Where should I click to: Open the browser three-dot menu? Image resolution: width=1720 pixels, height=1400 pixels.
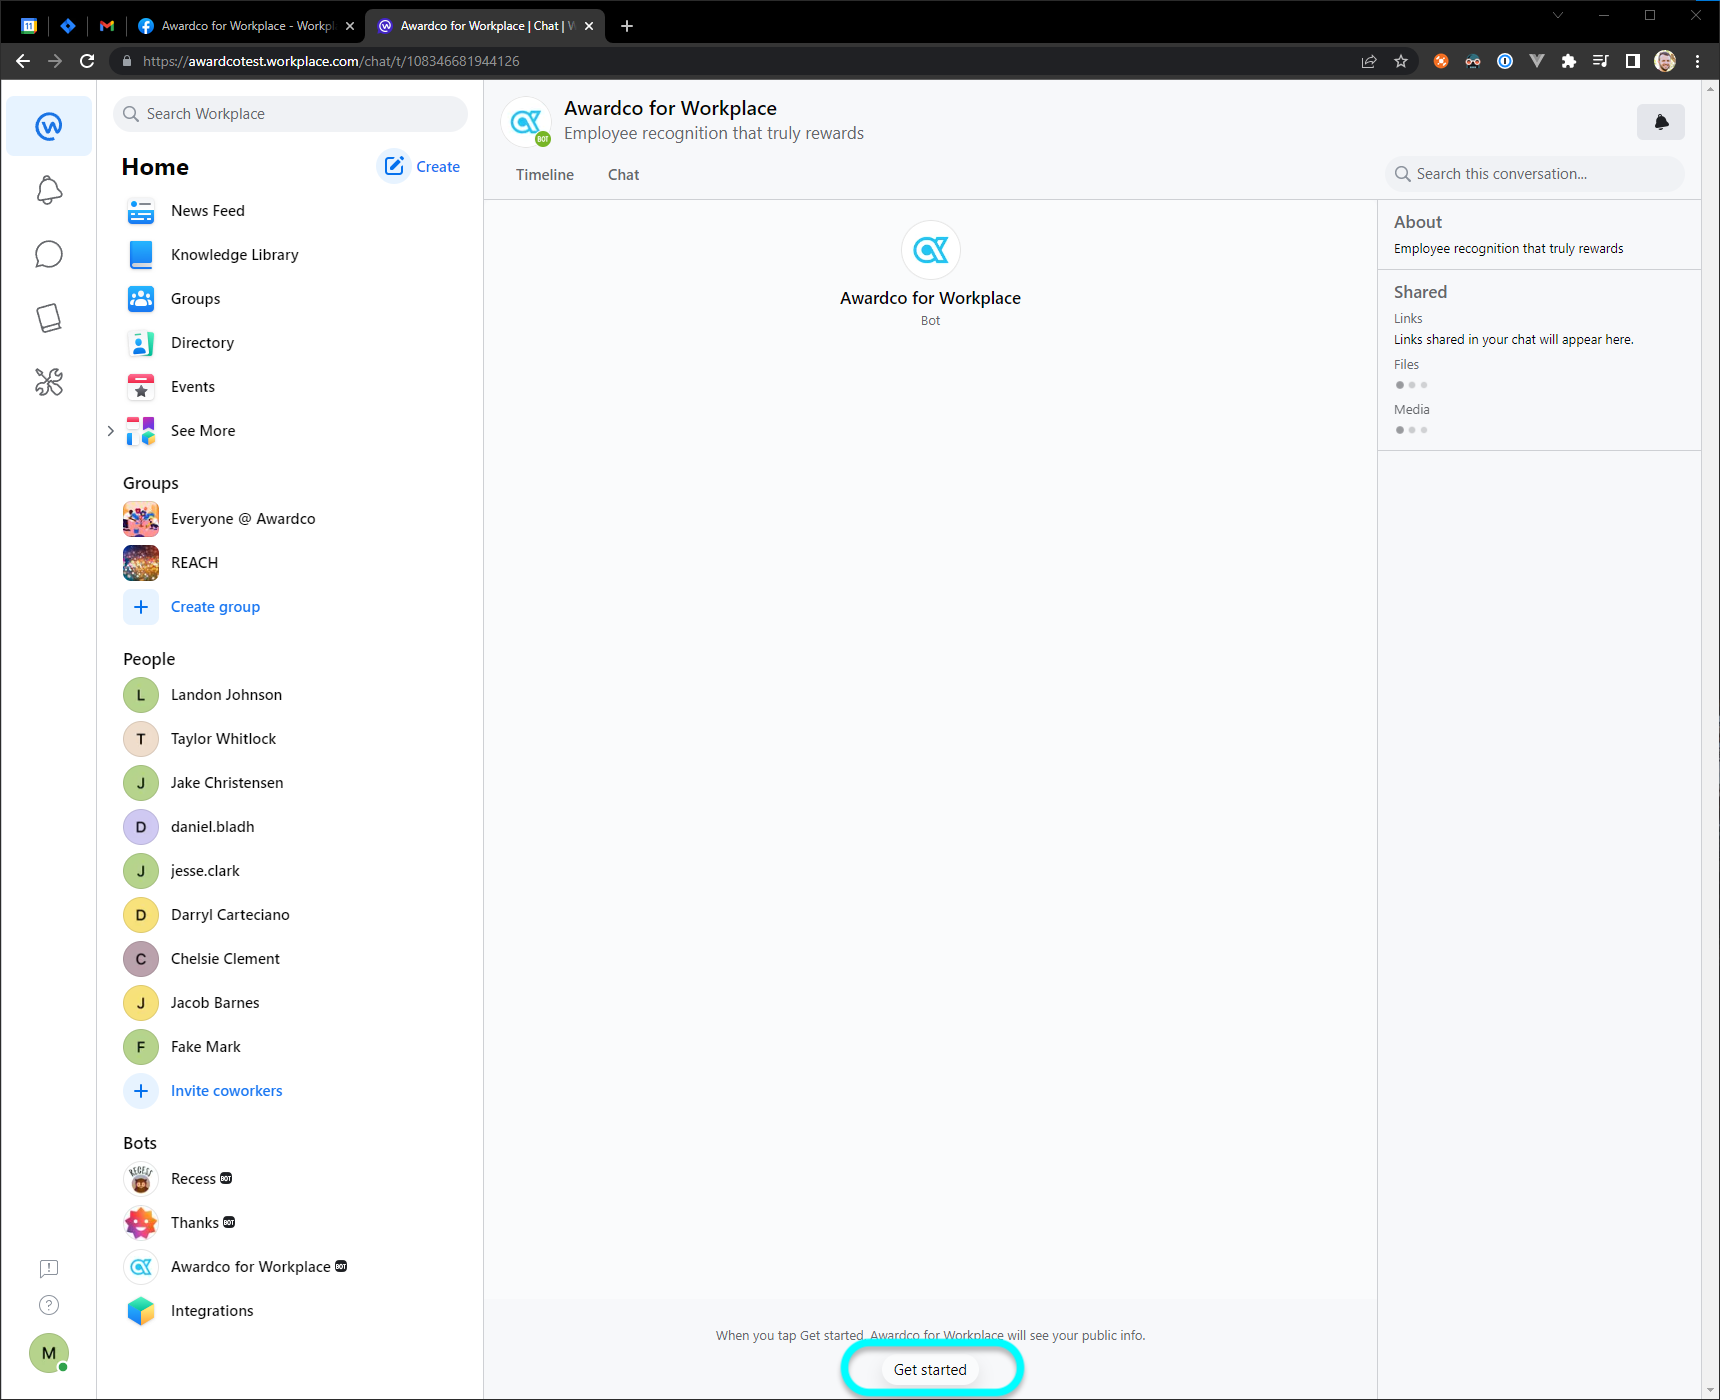click(1697, 61)
